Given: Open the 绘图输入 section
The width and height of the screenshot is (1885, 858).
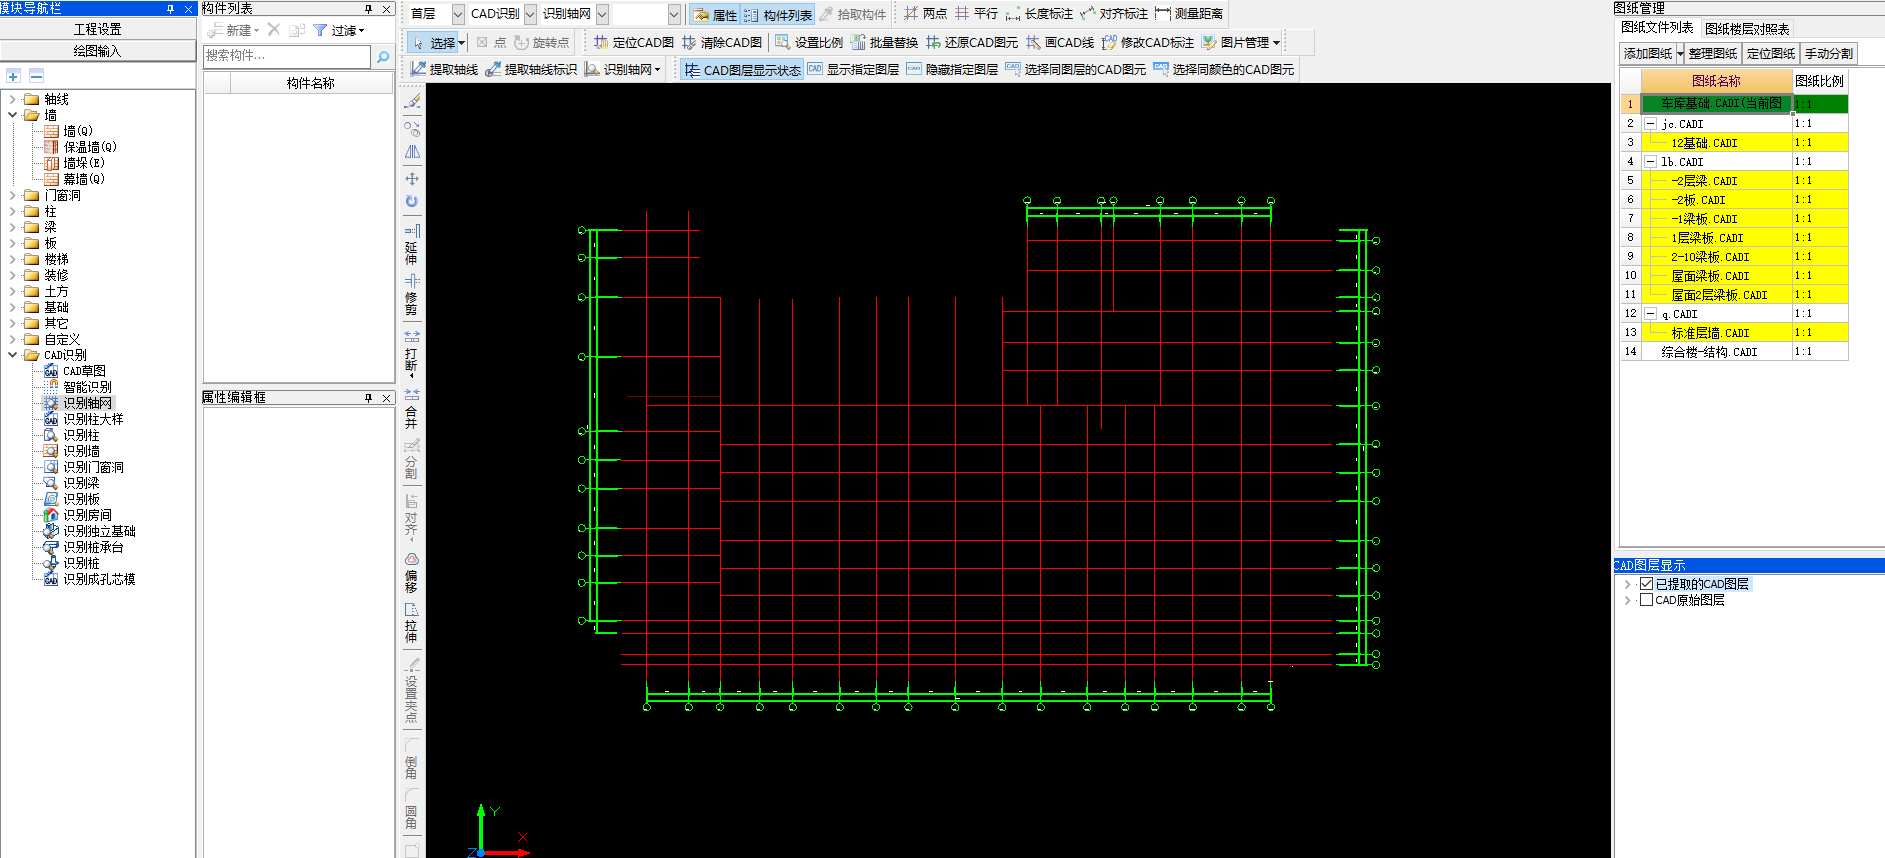Looking at the screenshot, I should (98, 51).
